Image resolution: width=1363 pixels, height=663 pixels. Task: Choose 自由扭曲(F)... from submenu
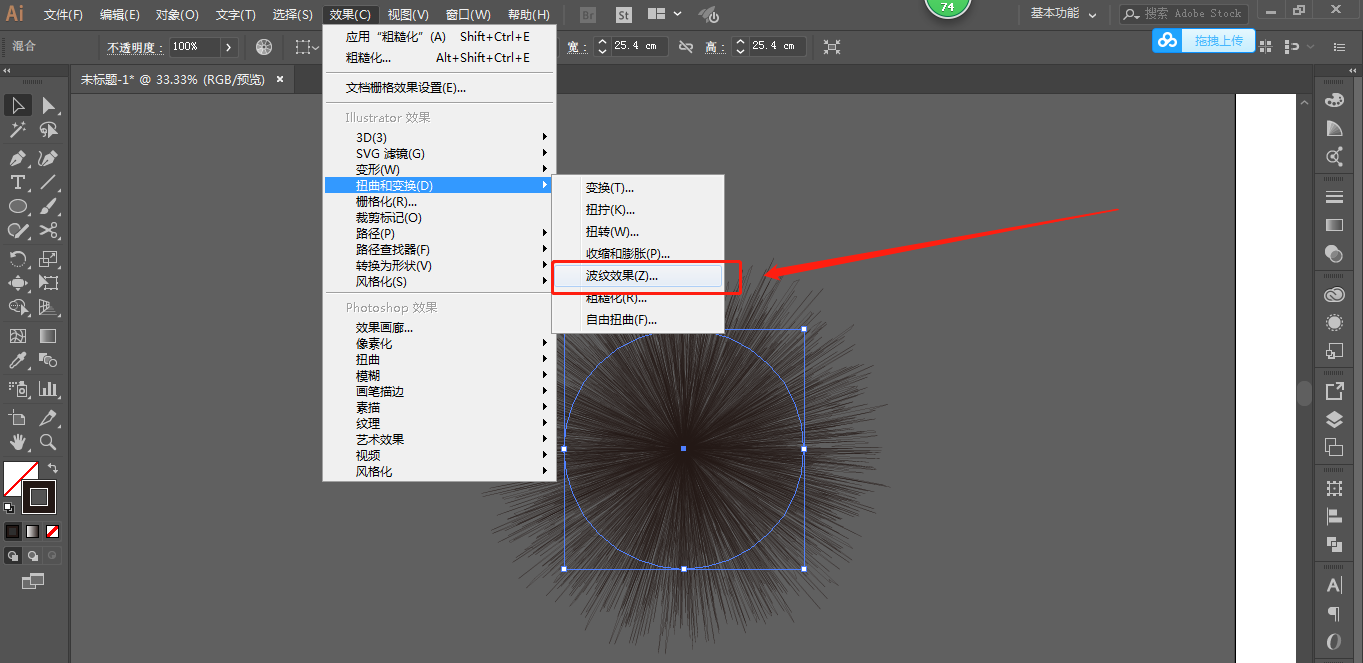point(638,320)
